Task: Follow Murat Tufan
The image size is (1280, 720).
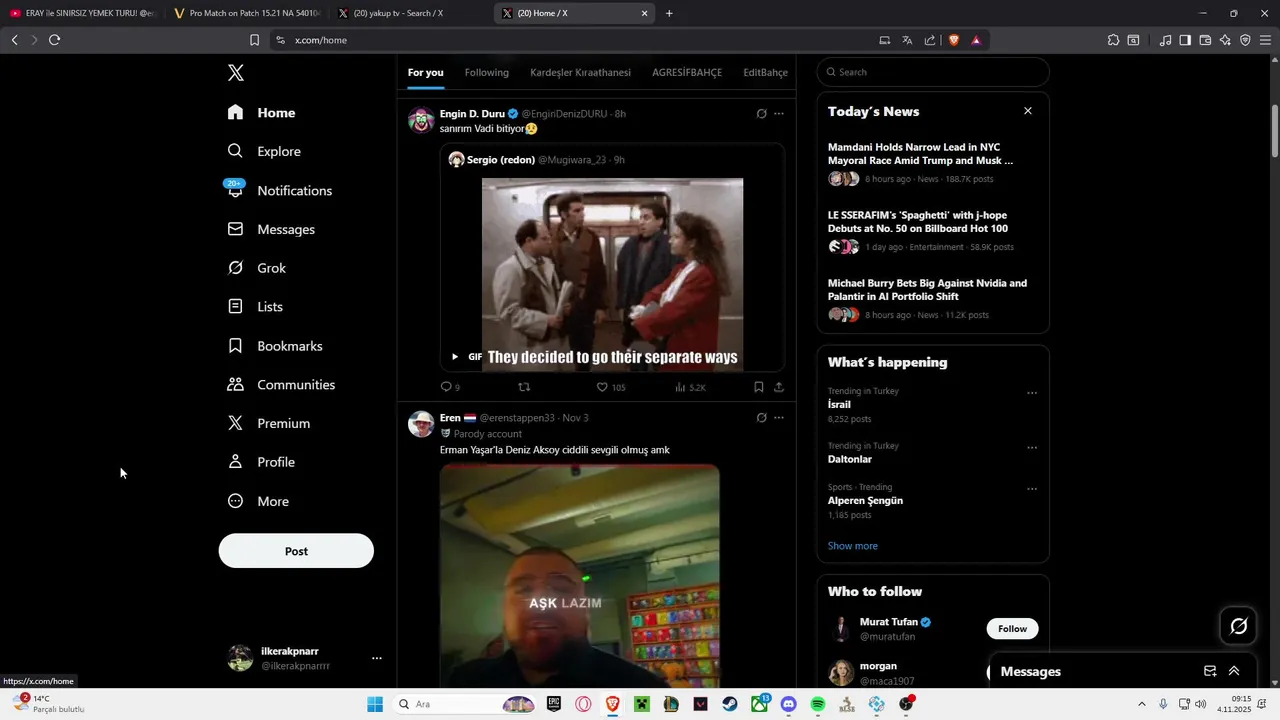Action: [x=1012, y=629]
